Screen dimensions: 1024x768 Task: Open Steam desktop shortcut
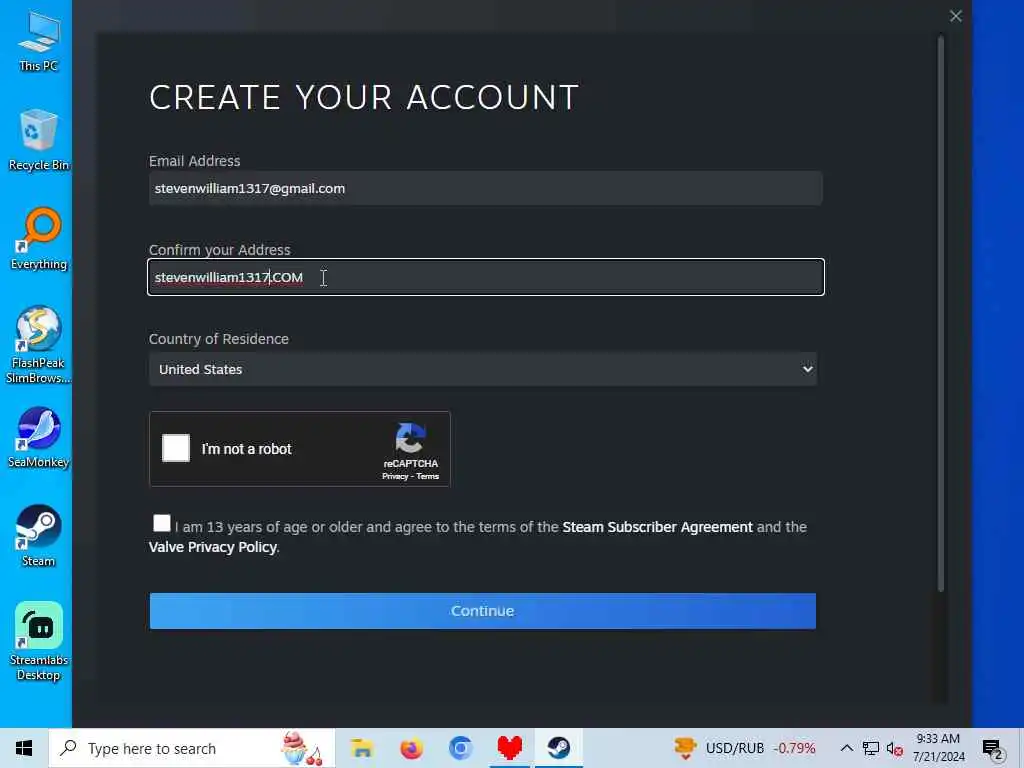39,536
